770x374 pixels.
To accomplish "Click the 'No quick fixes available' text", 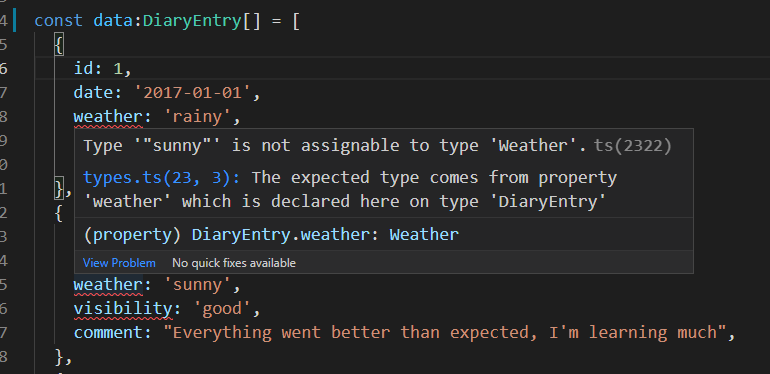I will click(x=234, y=263).
